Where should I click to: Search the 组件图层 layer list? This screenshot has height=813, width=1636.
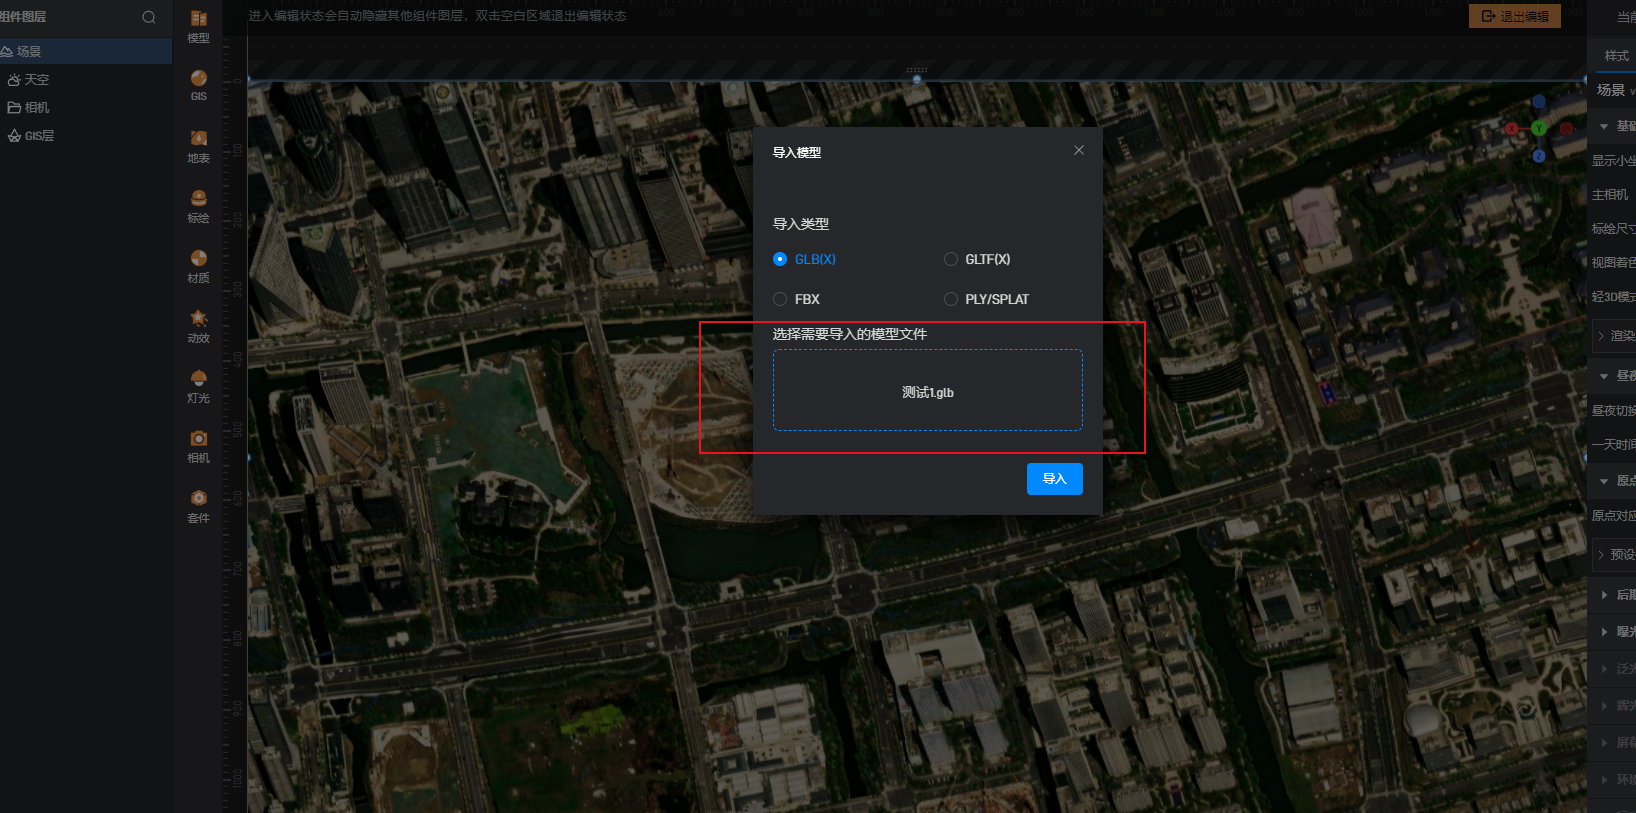pos(149,17)
